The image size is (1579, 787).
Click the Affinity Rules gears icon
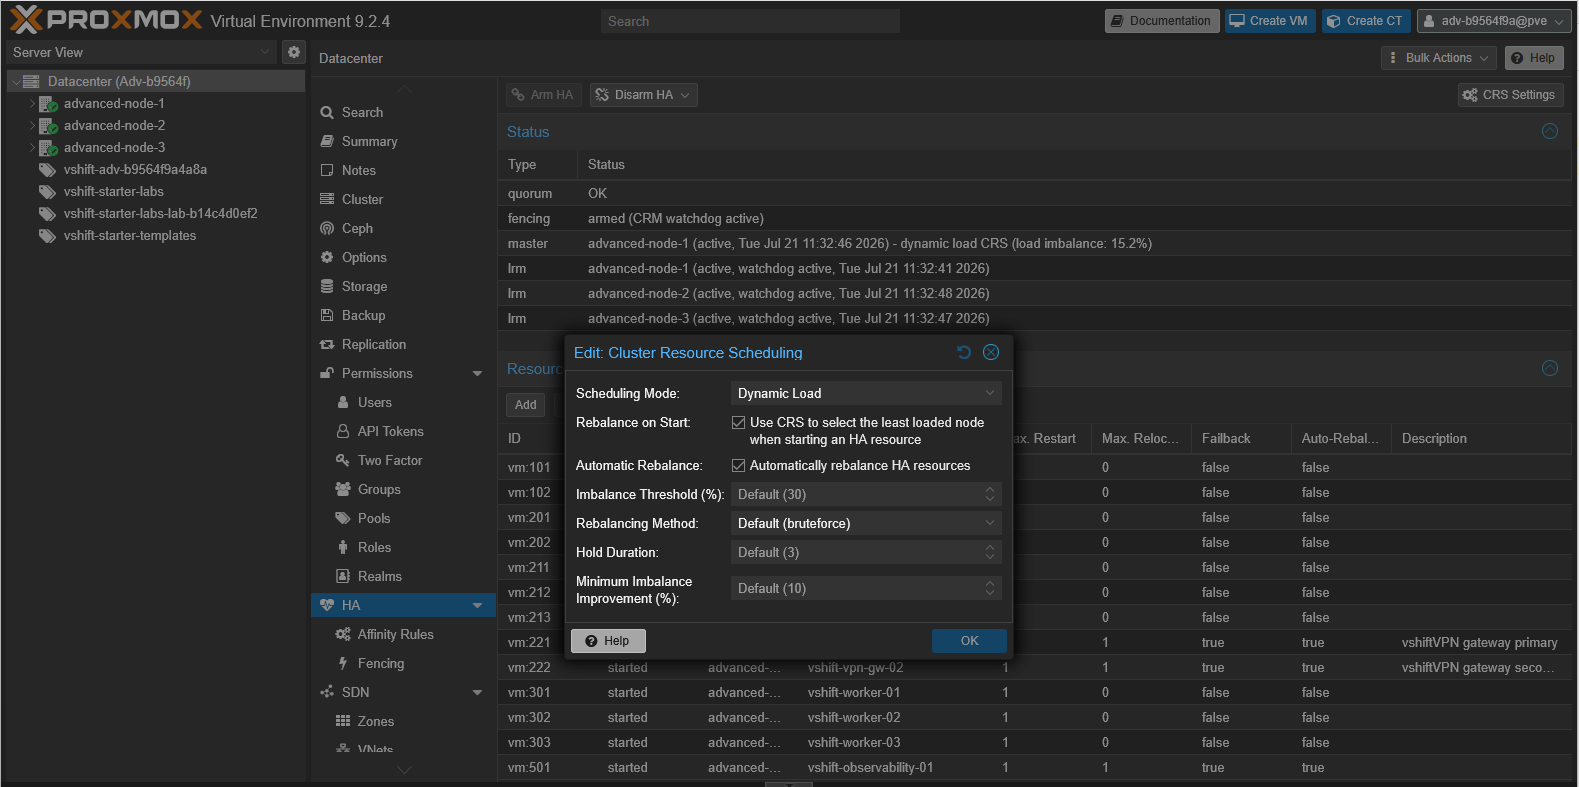pos(343,635)
